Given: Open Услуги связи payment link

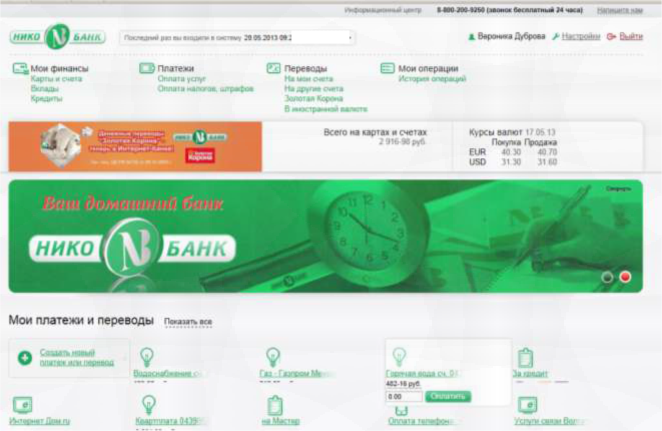Looking at the screenshot, I should pos(550,421).
